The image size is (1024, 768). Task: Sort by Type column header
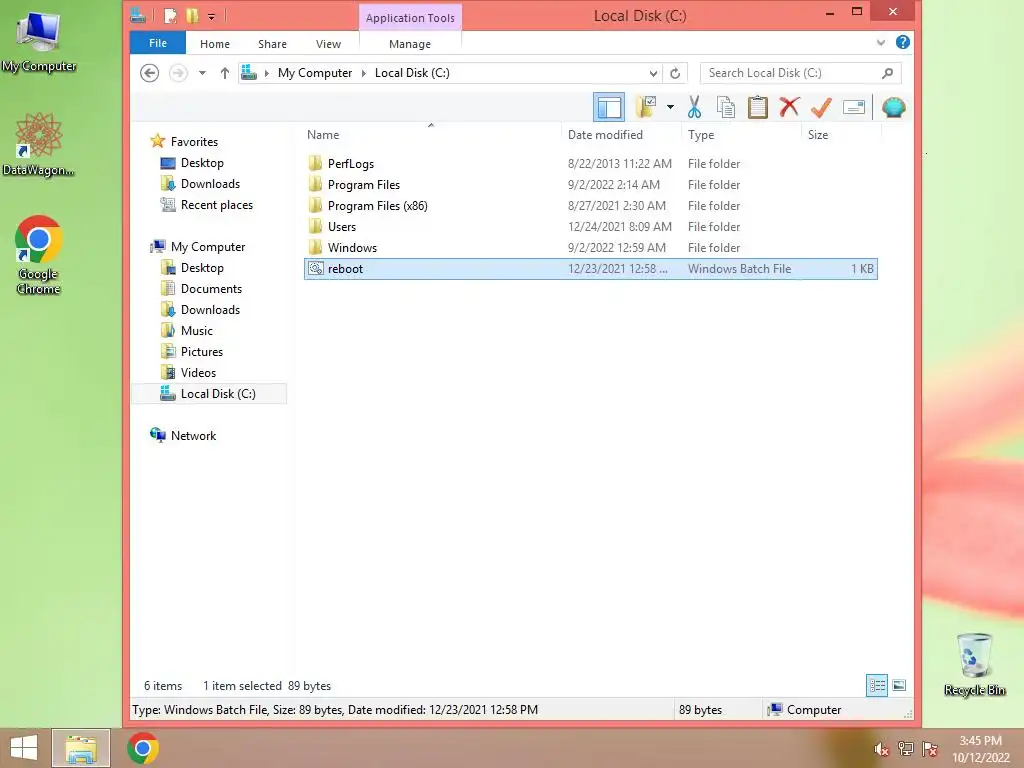pyautogui.click(x=701, y=135)
